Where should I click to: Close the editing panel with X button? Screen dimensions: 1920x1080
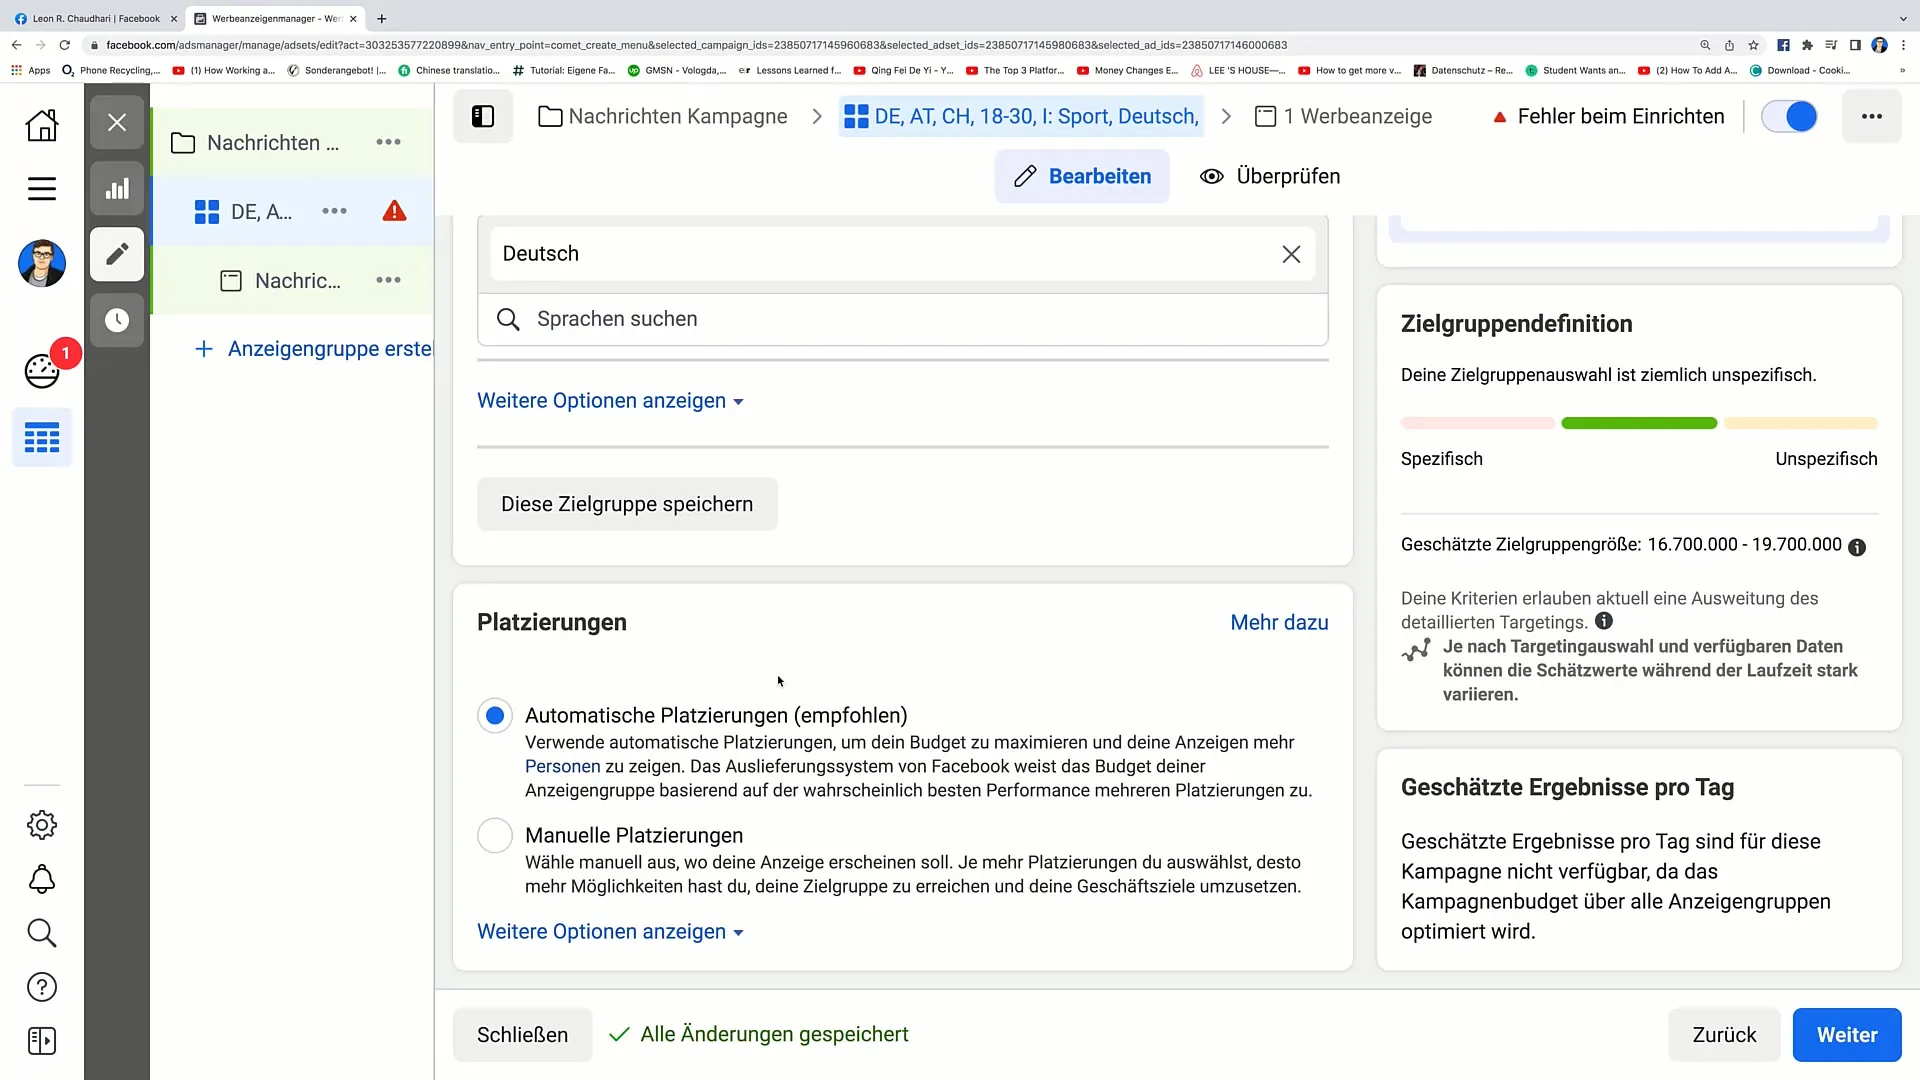click(117, 123)
